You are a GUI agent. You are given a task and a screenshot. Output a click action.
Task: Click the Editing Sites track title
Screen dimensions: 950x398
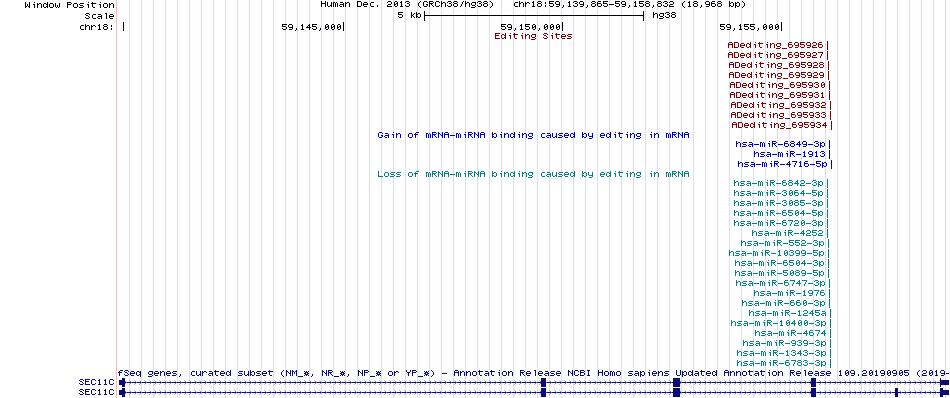[533, 36]
